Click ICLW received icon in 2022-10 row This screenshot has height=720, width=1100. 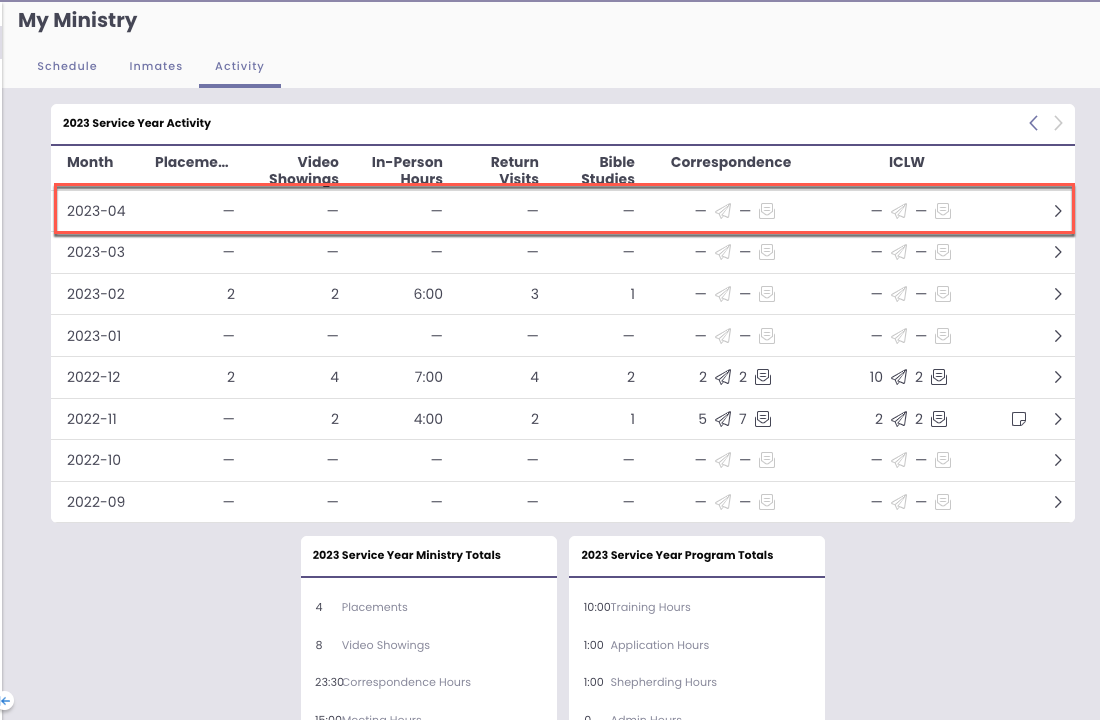[944, 460]
